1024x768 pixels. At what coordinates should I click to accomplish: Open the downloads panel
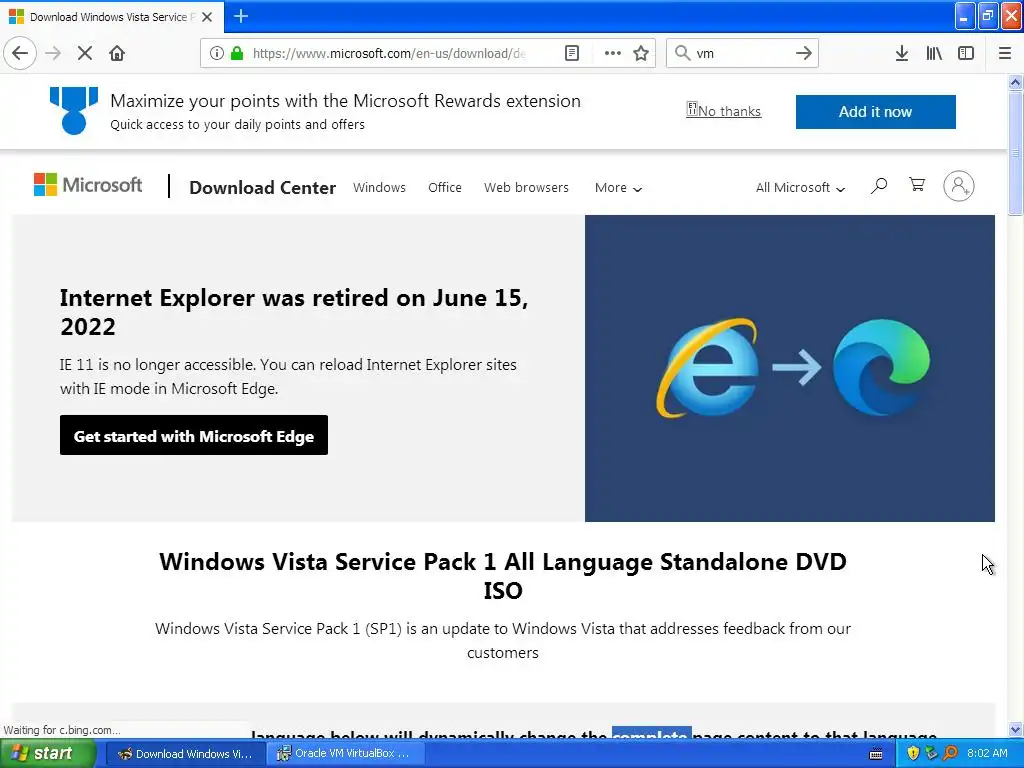click(x=902, y=53)
